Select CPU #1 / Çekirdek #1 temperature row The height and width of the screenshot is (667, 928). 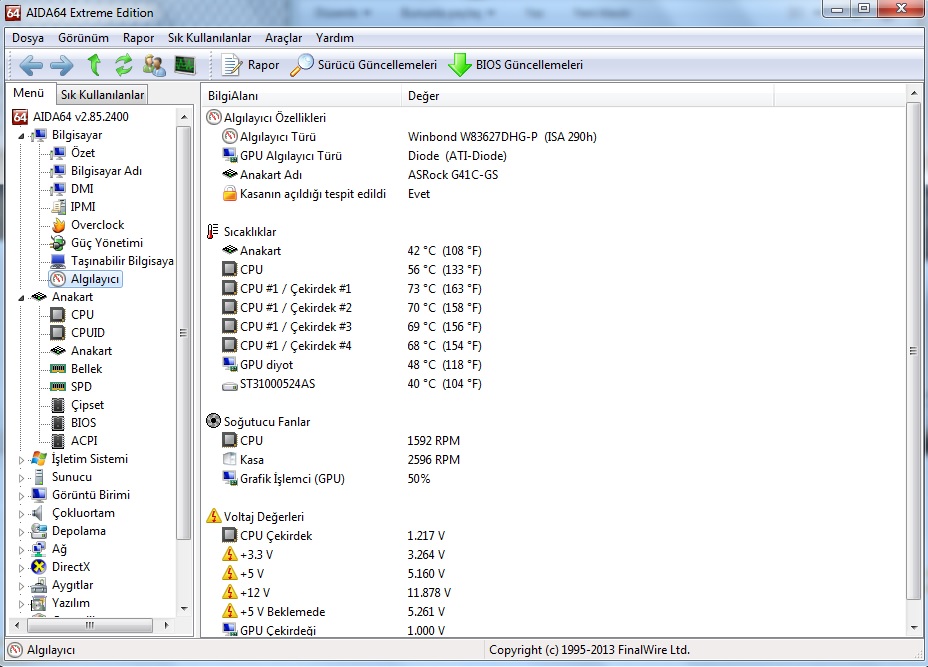pos(352,289)
